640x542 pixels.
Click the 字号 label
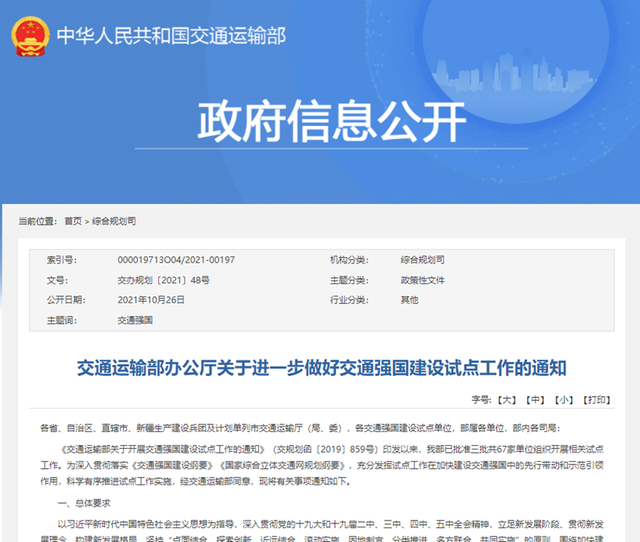coord(481,400)
